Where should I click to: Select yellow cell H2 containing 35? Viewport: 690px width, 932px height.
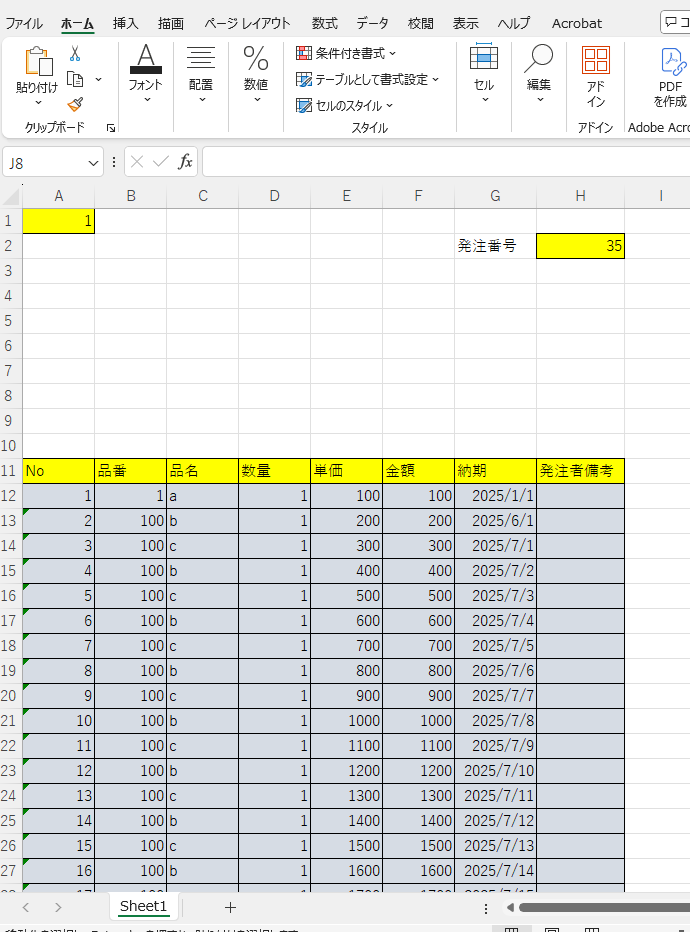[580, 246]
